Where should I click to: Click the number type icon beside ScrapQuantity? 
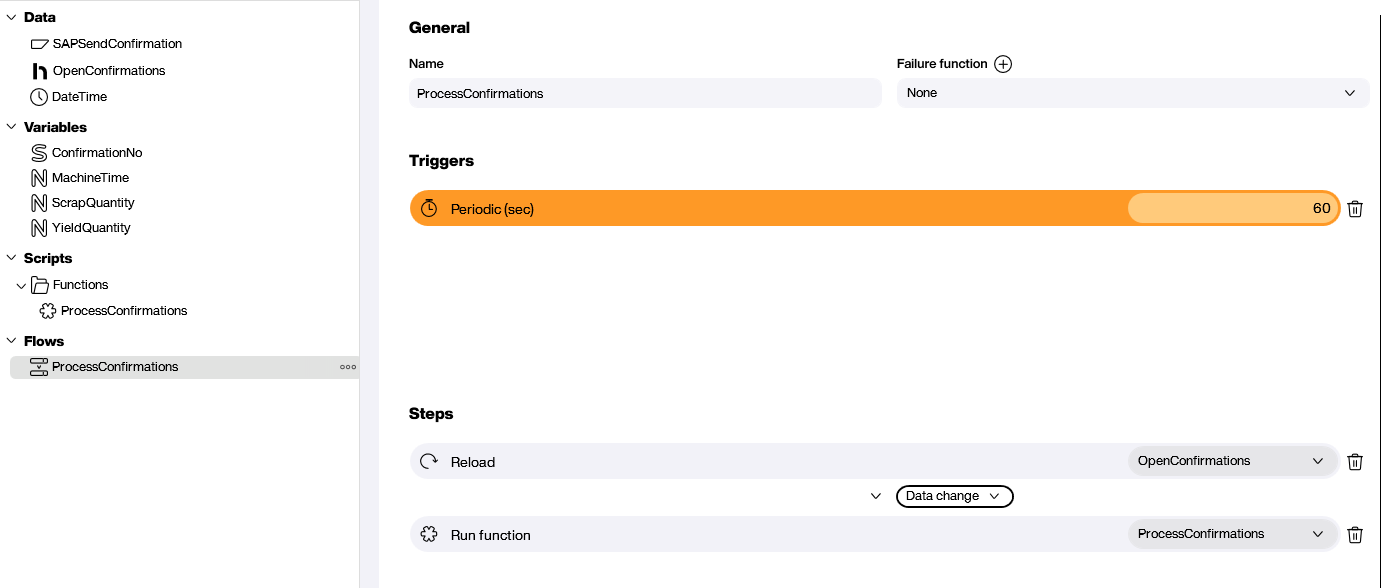38,202
